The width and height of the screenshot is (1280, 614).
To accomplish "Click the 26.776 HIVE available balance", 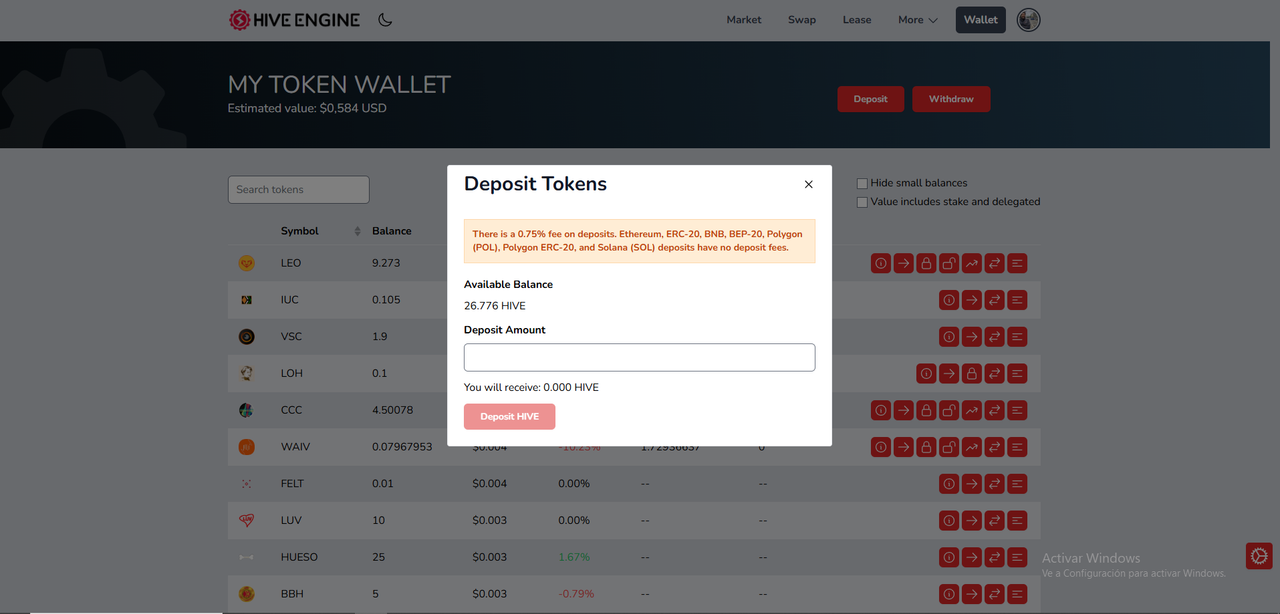I will pyautogui.click(x=494, y=306).
